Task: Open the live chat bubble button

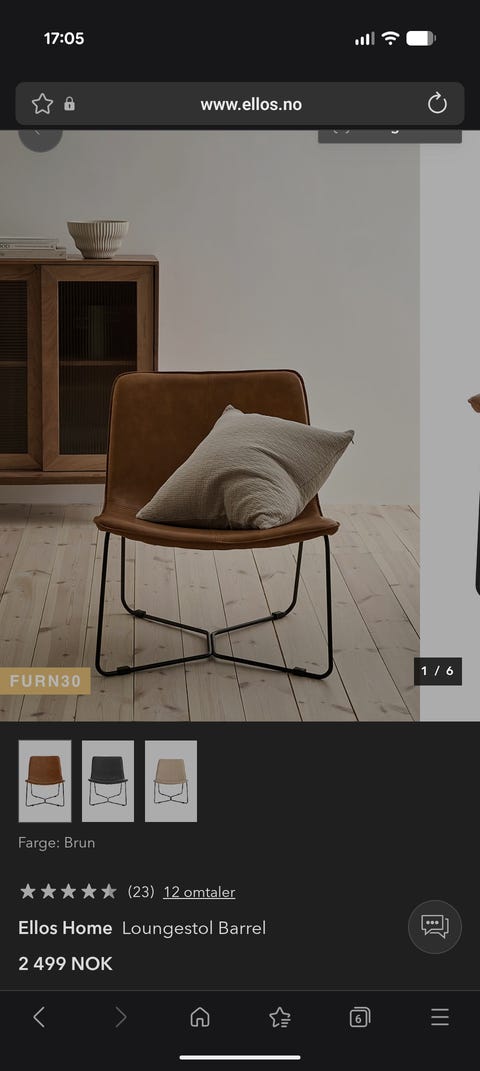Action: tap(435, 927)
